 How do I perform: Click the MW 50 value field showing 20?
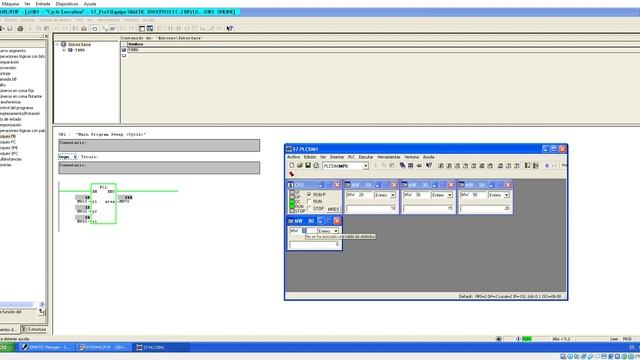coord(485,209)
